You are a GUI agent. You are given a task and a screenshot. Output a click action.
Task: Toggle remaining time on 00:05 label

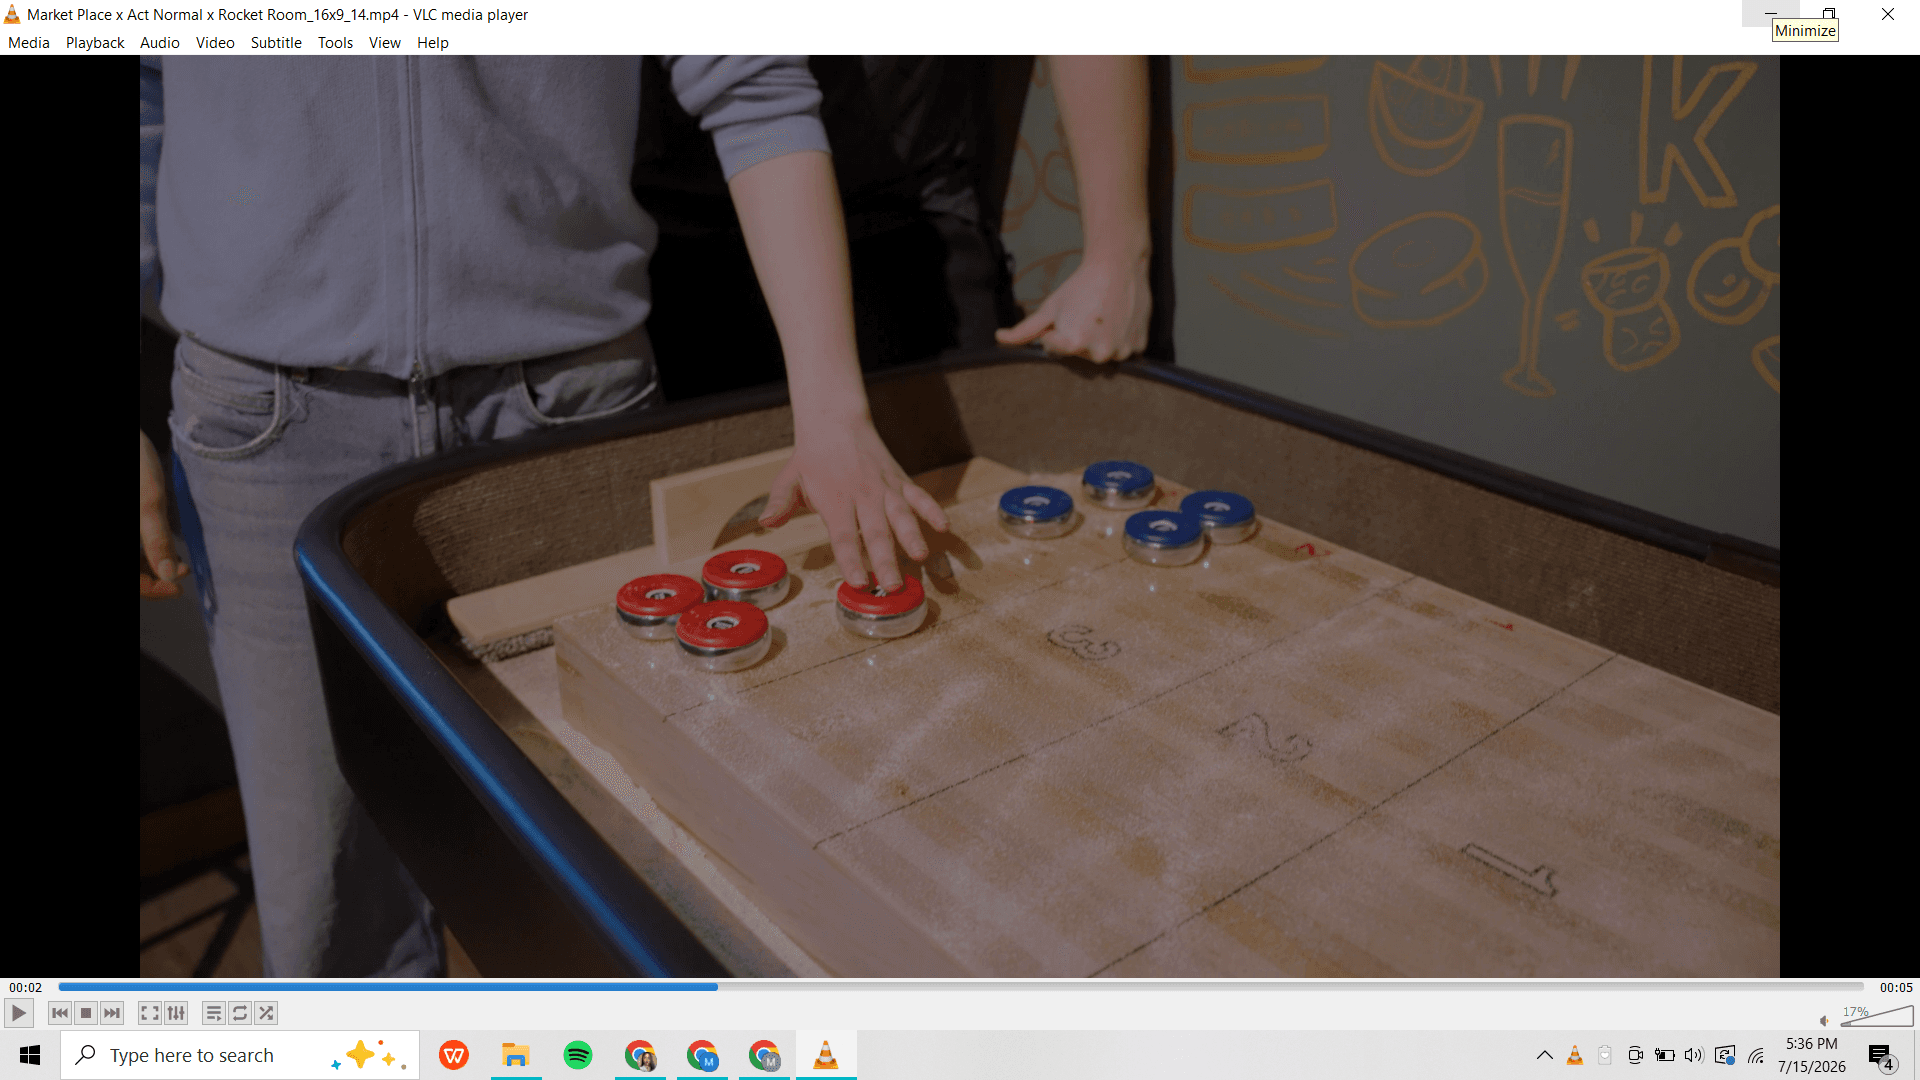pyautogui.click(x=1896, y=987)
